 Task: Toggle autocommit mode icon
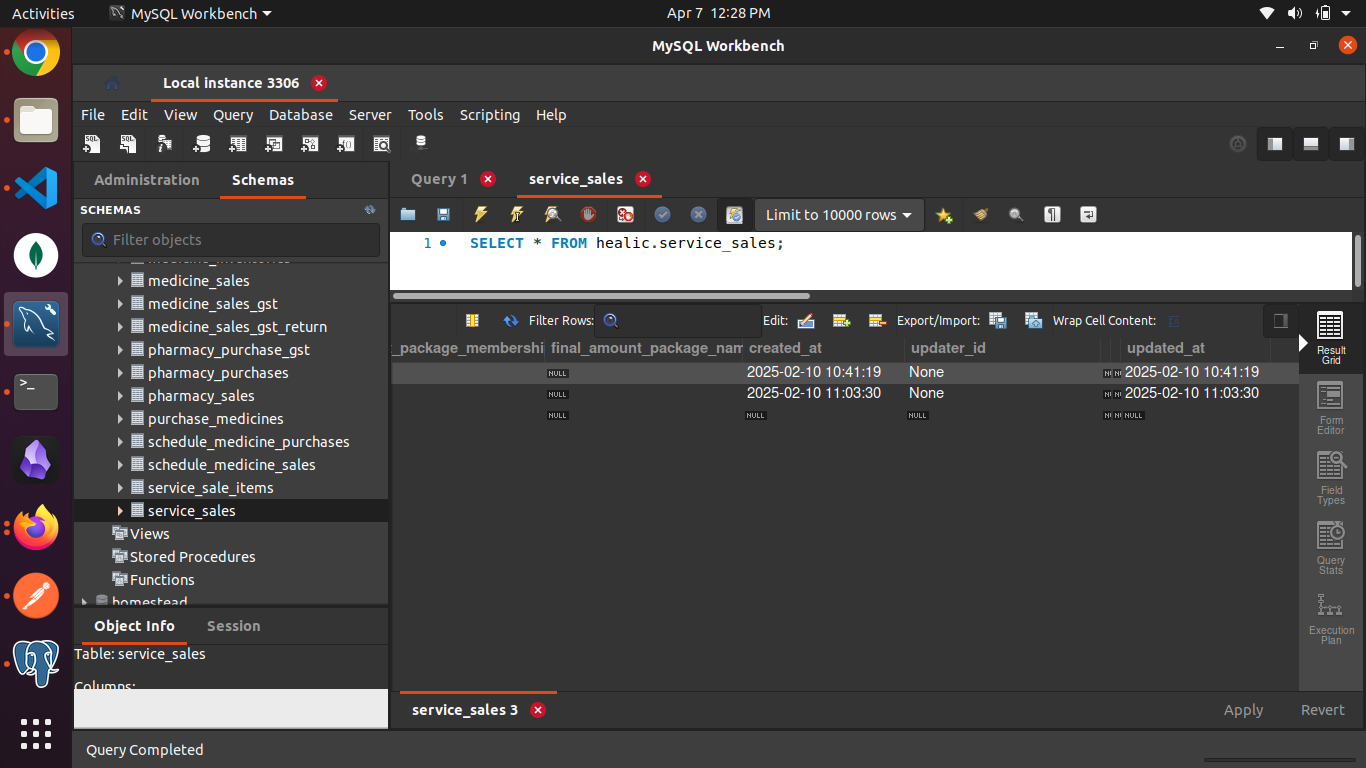pos(734,214)
